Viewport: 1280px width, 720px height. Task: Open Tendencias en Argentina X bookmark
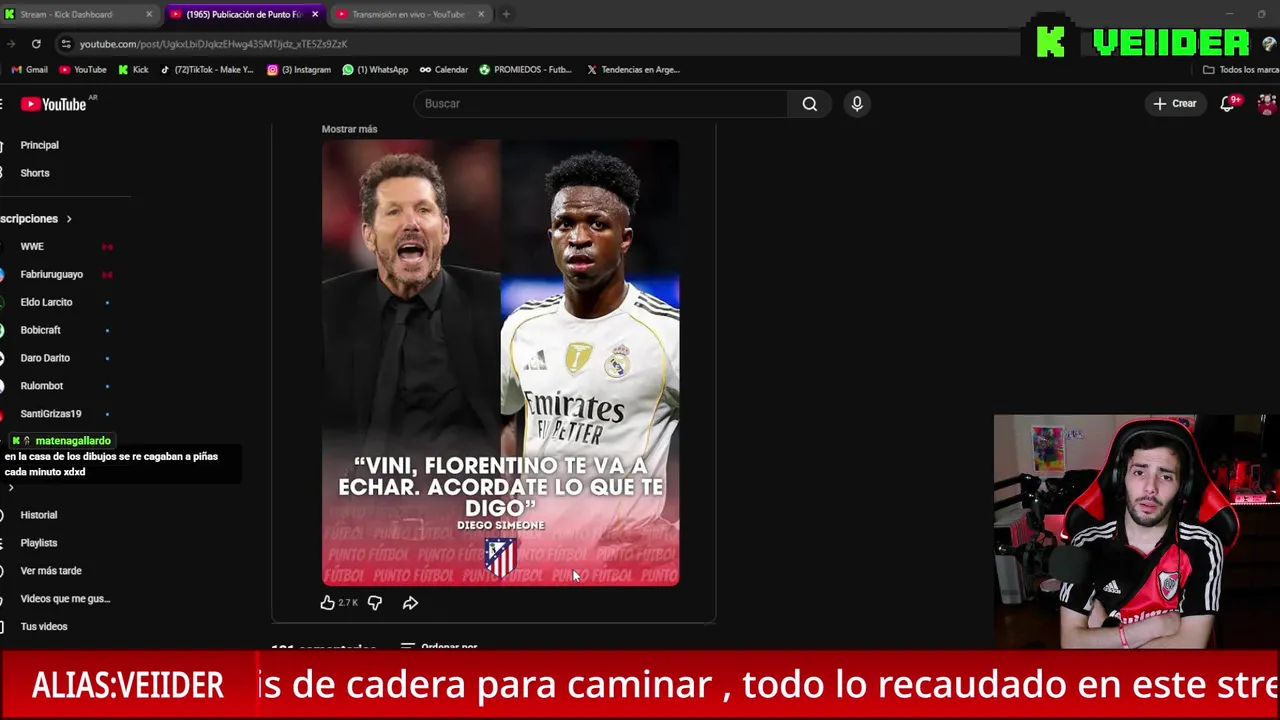click(x=633, y=70)
